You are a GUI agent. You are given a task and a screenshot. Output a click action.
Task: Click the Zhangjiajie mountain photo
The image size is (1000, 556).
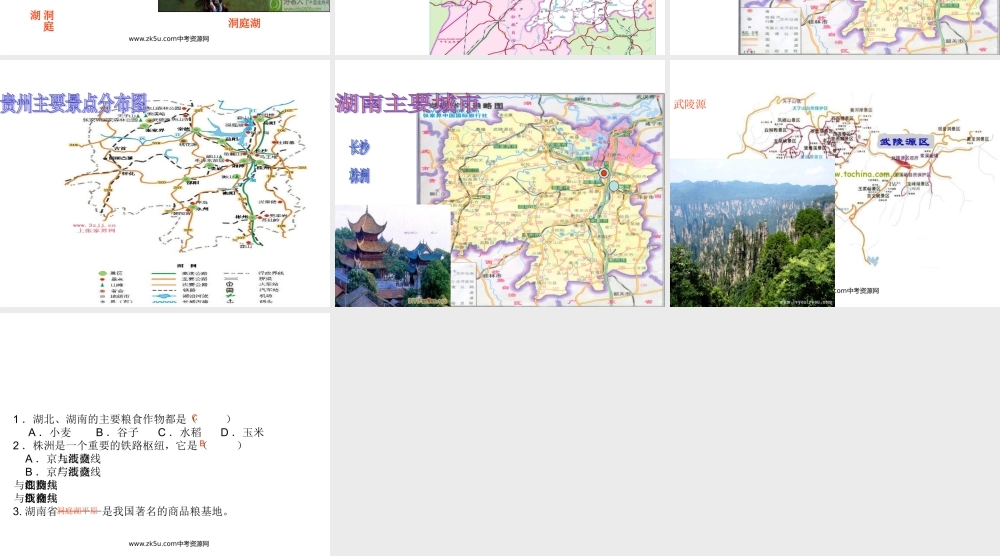(x=753, y=233)
